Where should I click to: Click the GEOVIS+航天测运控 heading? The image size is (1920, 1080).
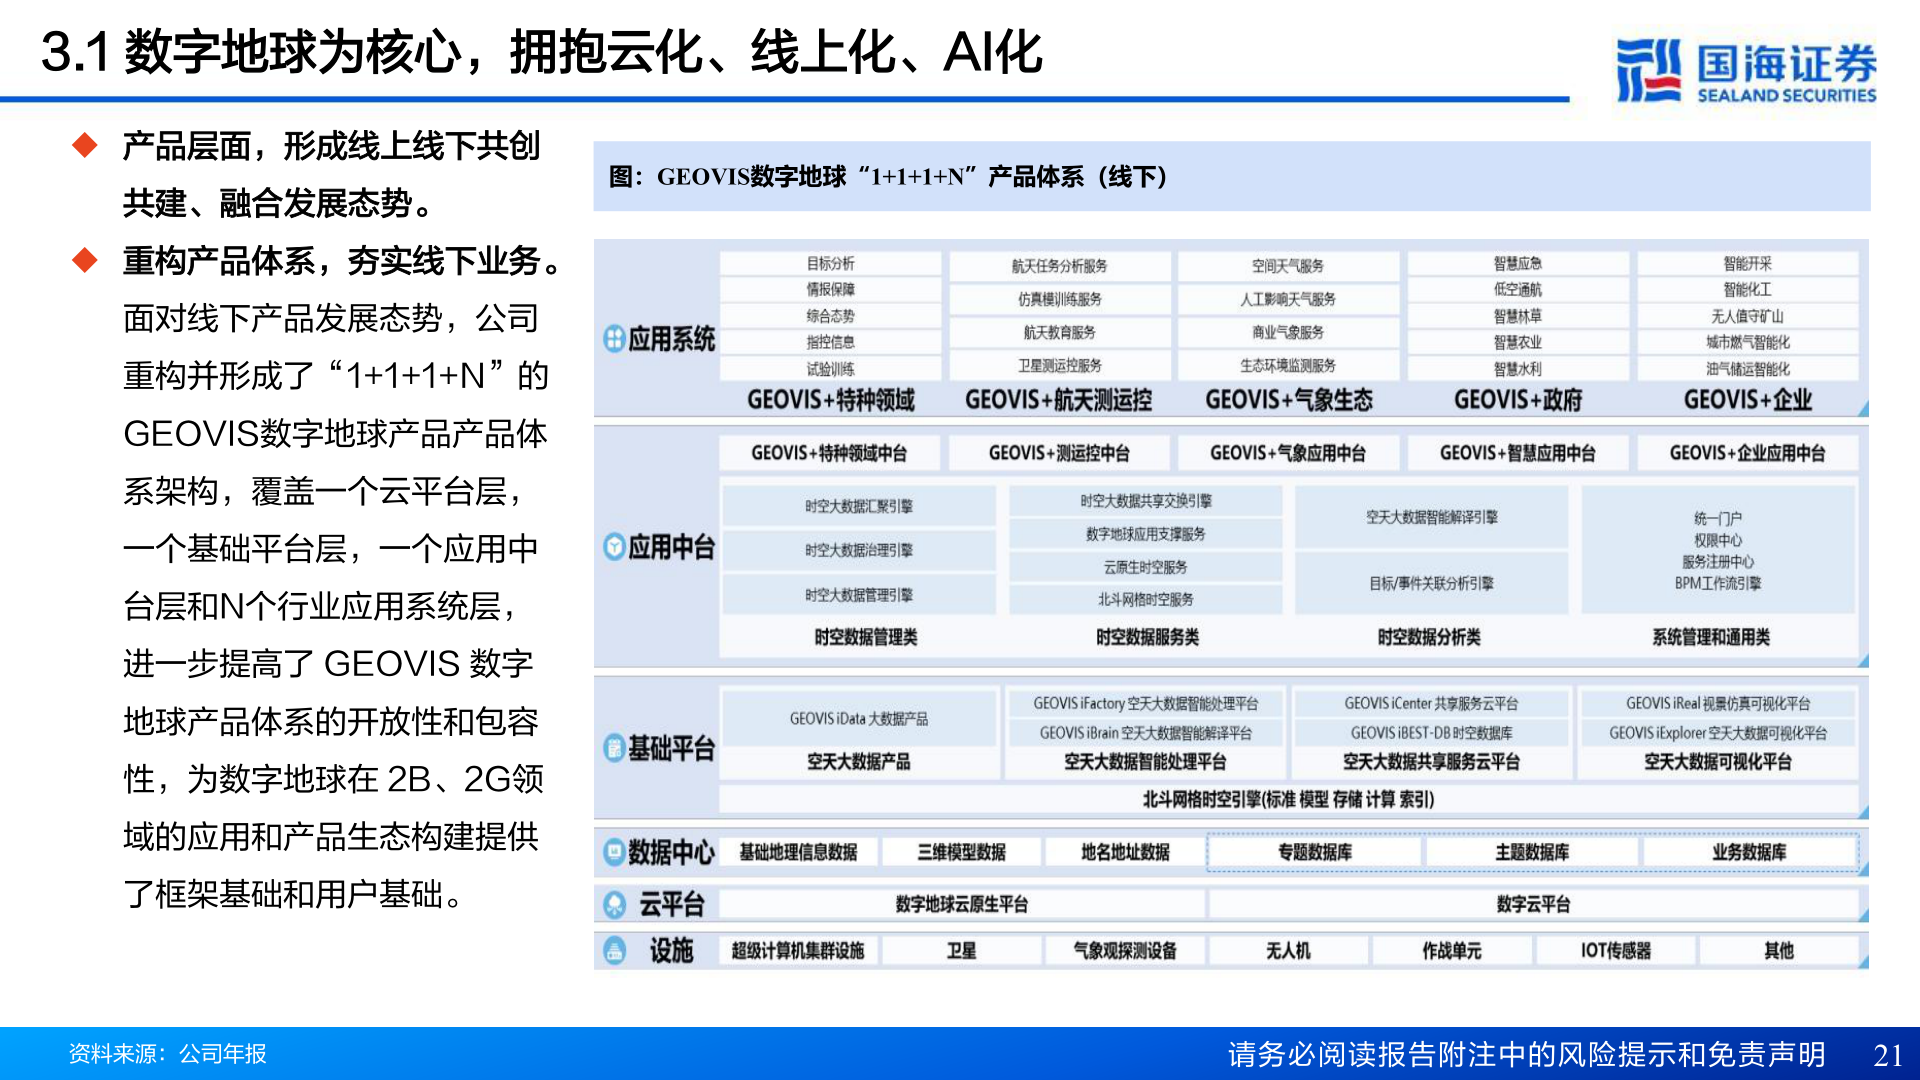click(1059, 400)
